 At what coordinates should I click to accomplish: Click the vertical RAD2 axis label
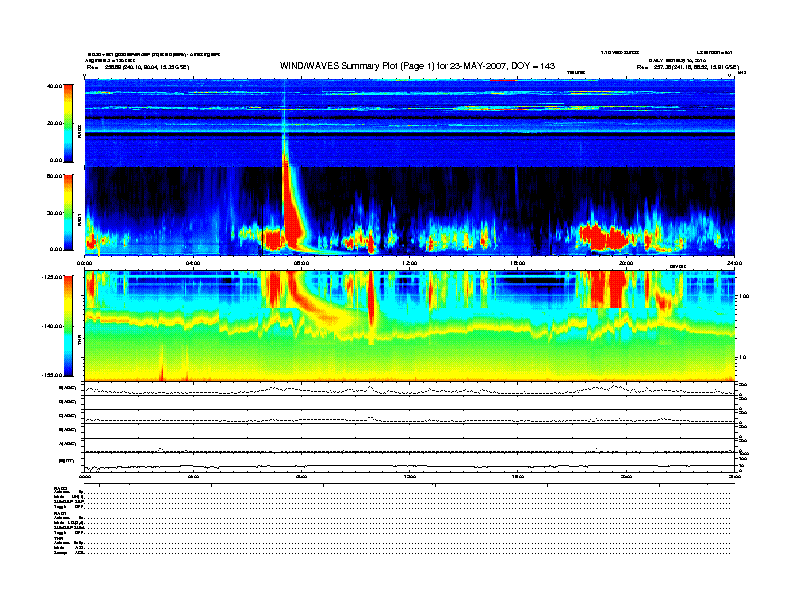pyautogui.click(x=79, y=131)
